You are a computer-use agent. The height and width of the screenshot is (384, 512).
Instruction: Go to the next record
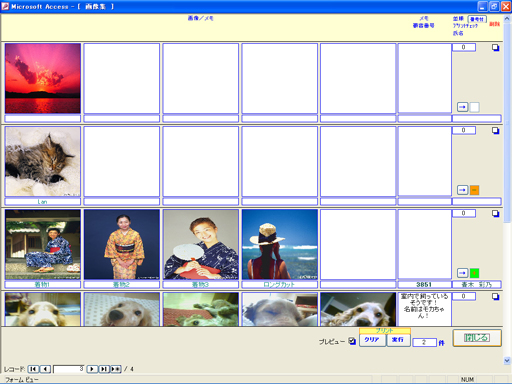(x=92, y=369)
